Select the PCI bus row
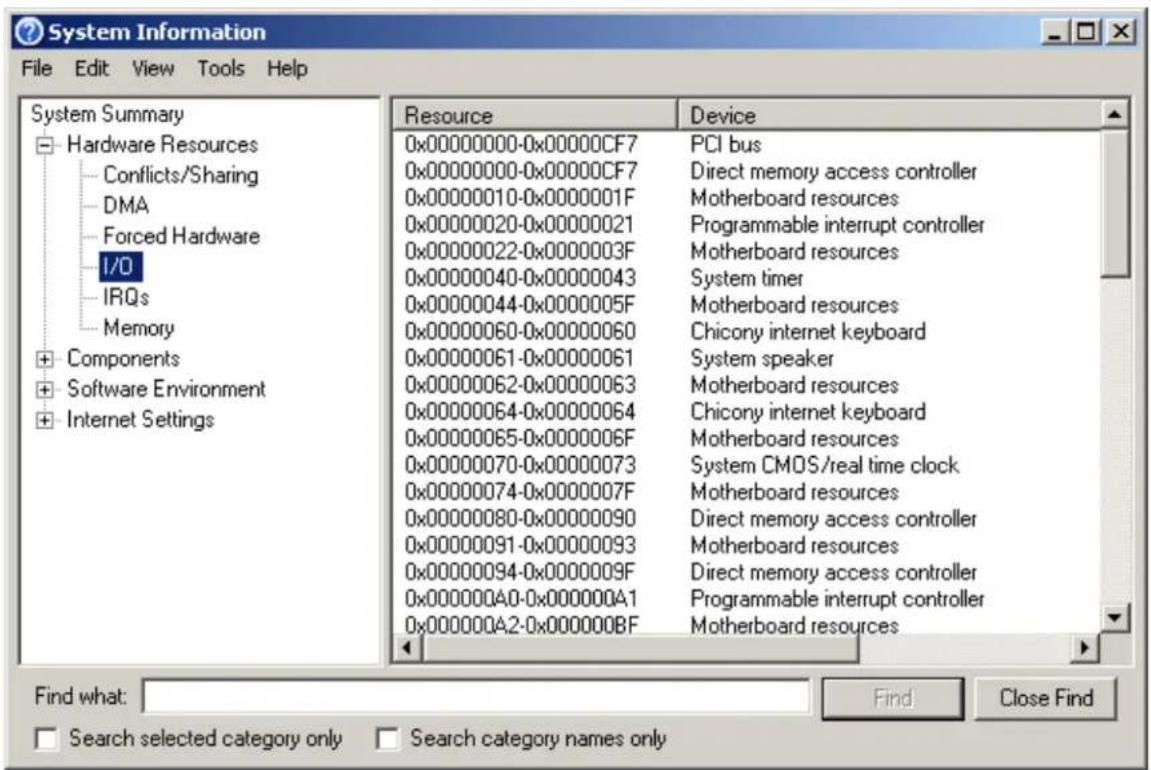The height and width of the screenshot is (770, 1151). (747, 144)
